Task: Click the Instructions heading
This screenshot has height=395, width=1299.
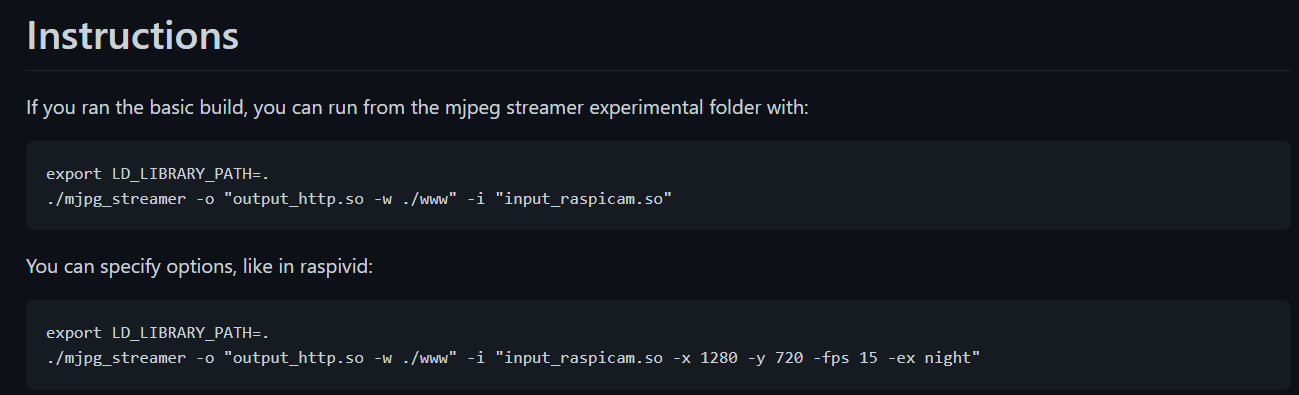Action: 132,35
